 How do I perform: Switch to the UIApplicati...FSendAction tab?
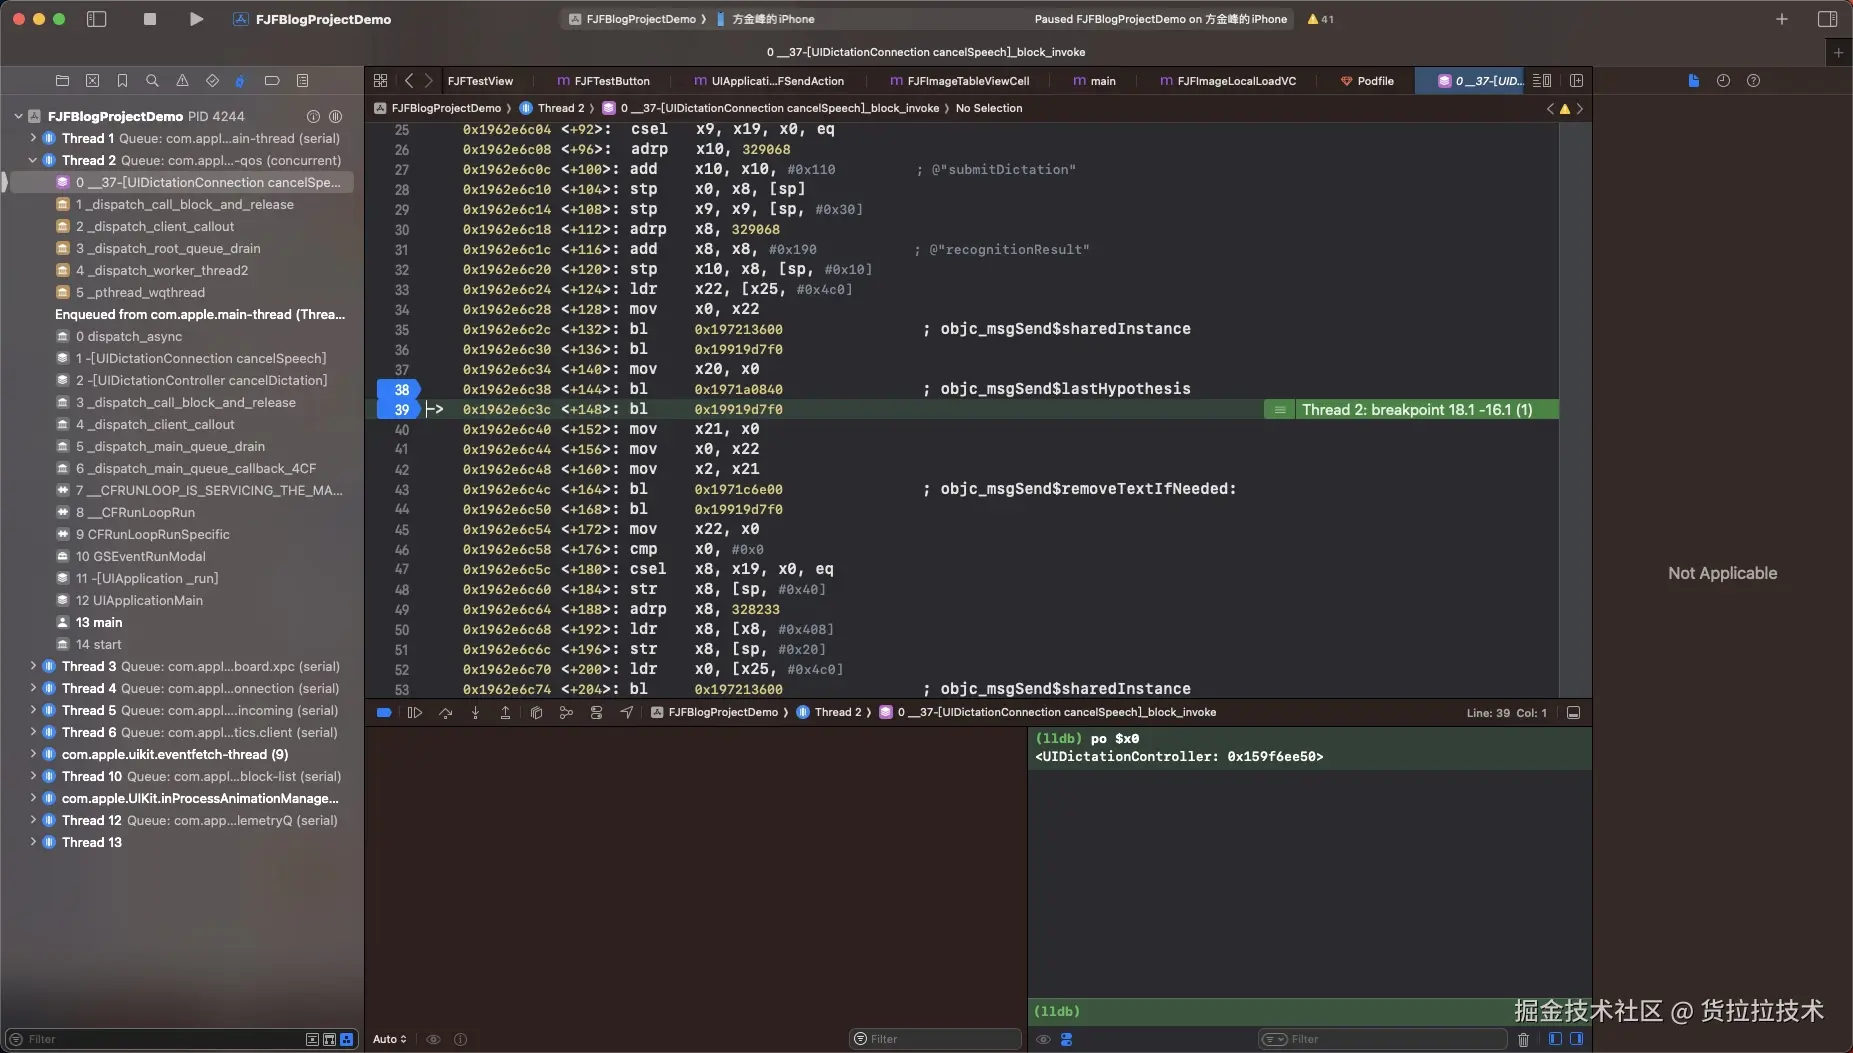pyautogui.click(x=769, y=81)
